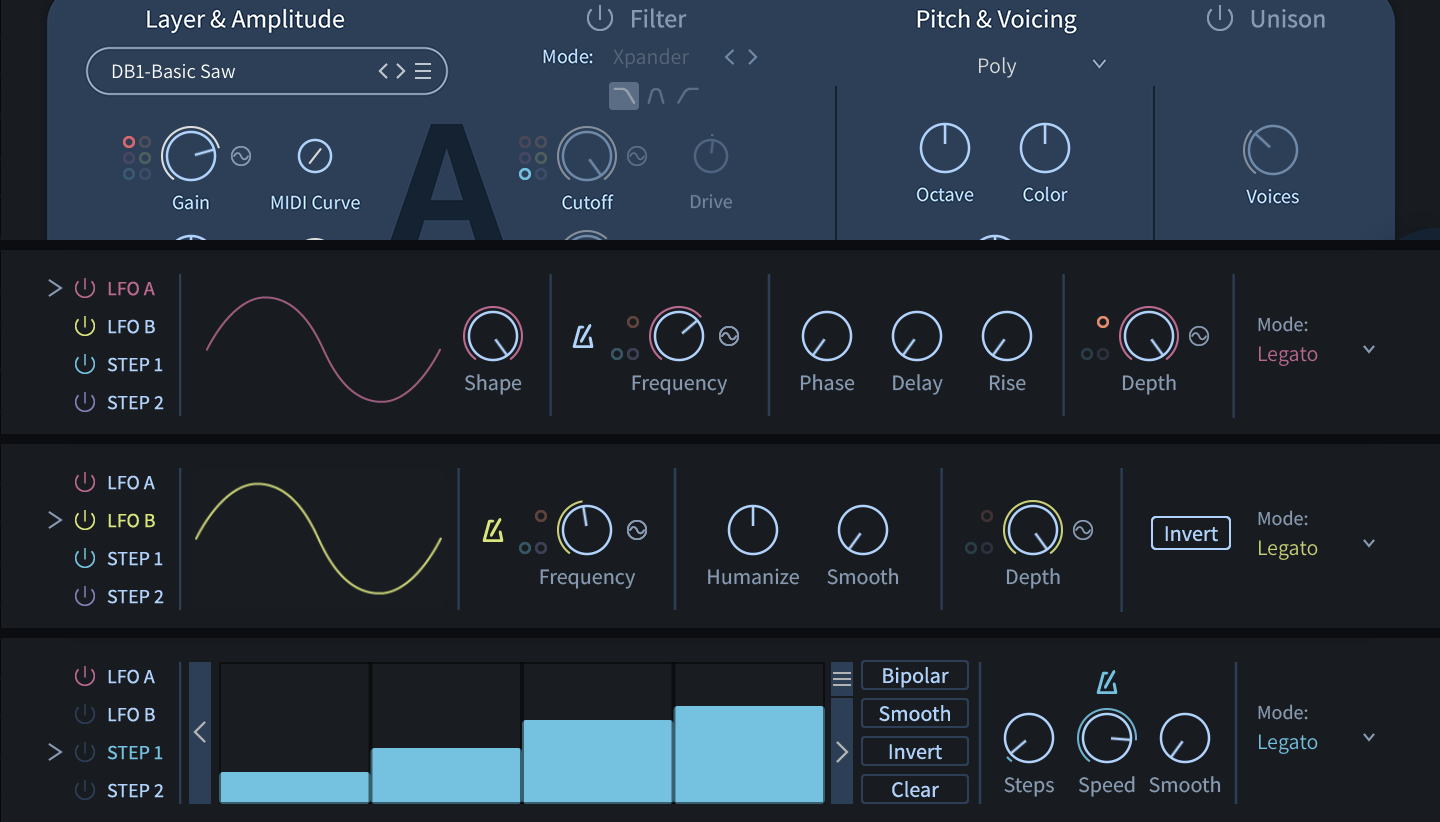Viewport: 1440px width, 822px height.
Task: Click step sequencer Invert button
Action: (915, 752)
